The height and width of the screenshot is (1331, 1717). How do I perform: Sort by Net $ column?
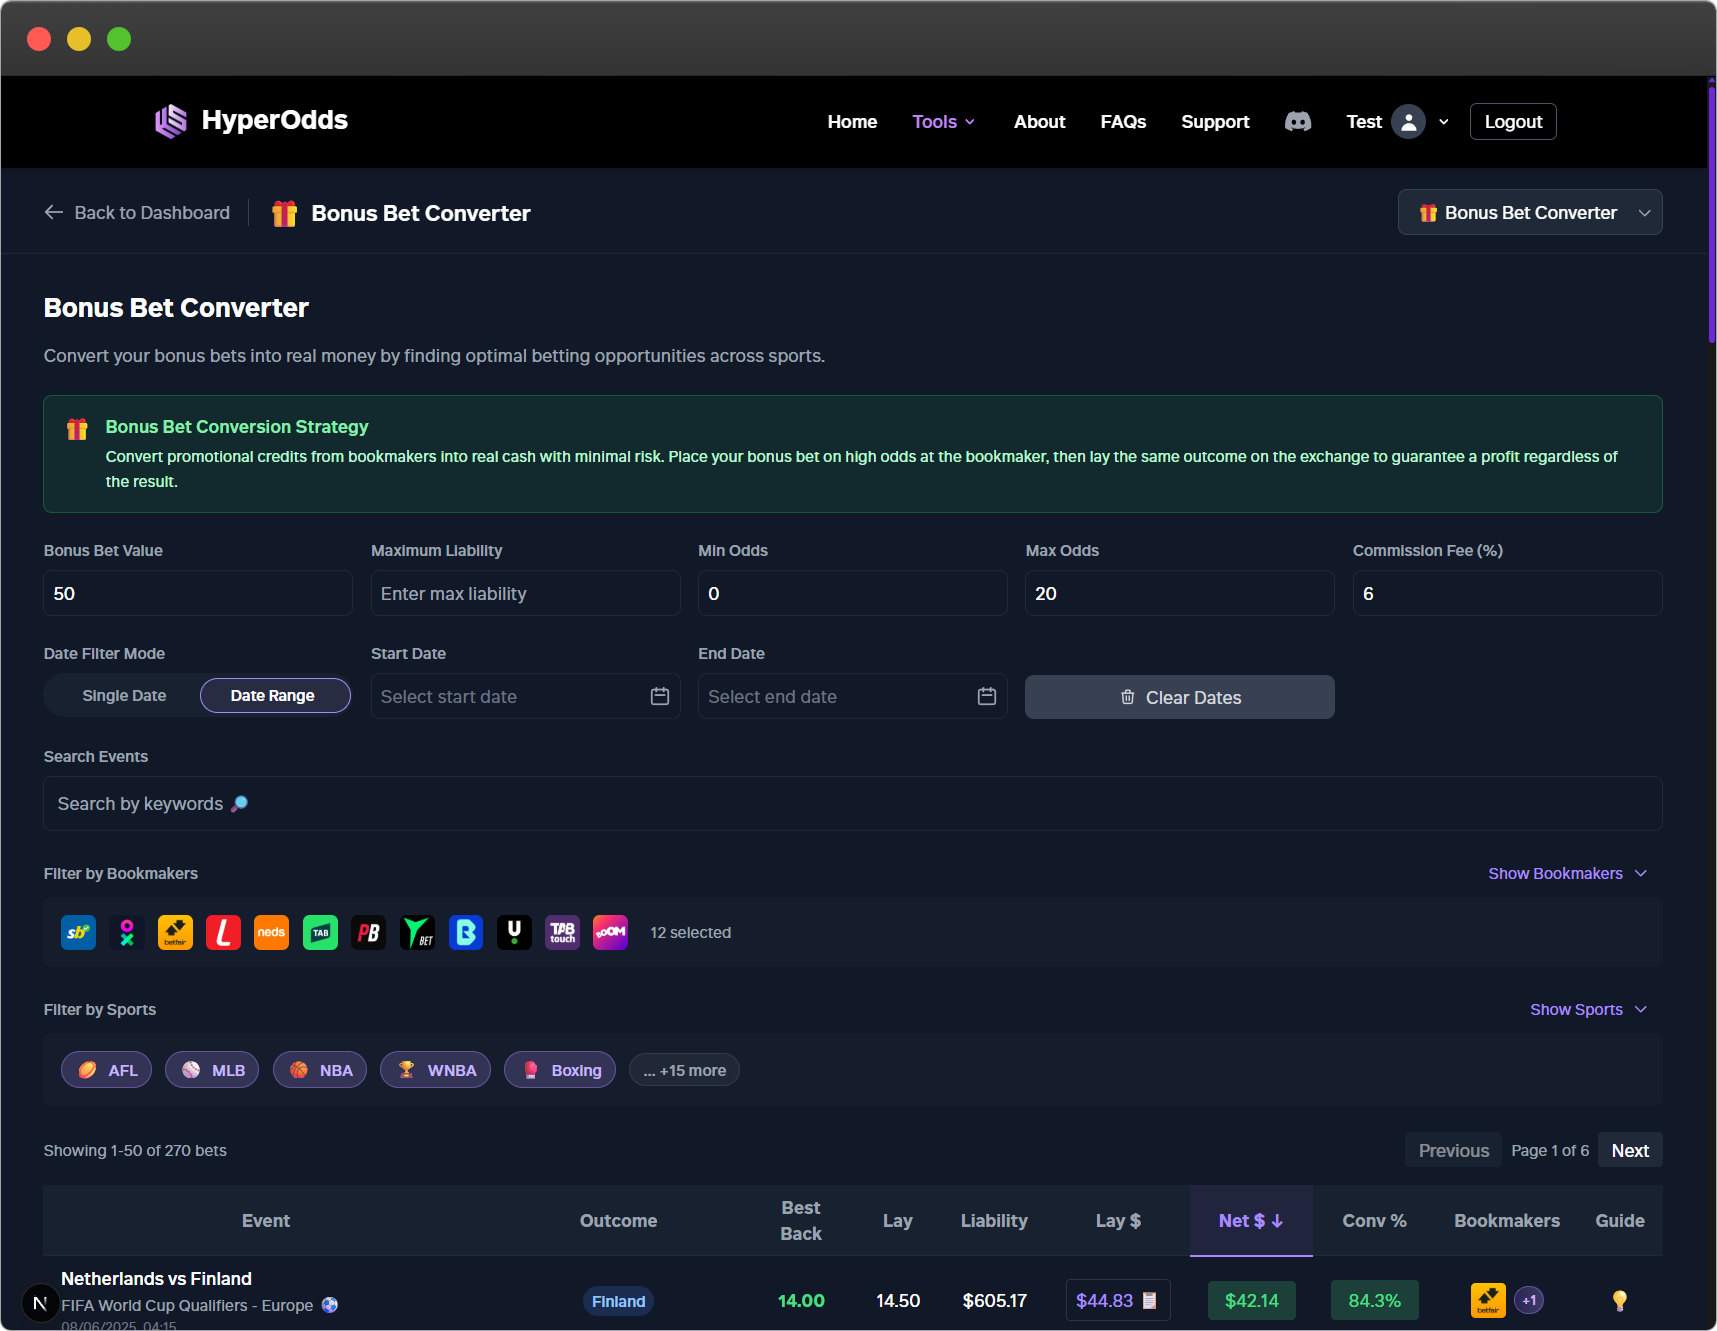1250,1220
